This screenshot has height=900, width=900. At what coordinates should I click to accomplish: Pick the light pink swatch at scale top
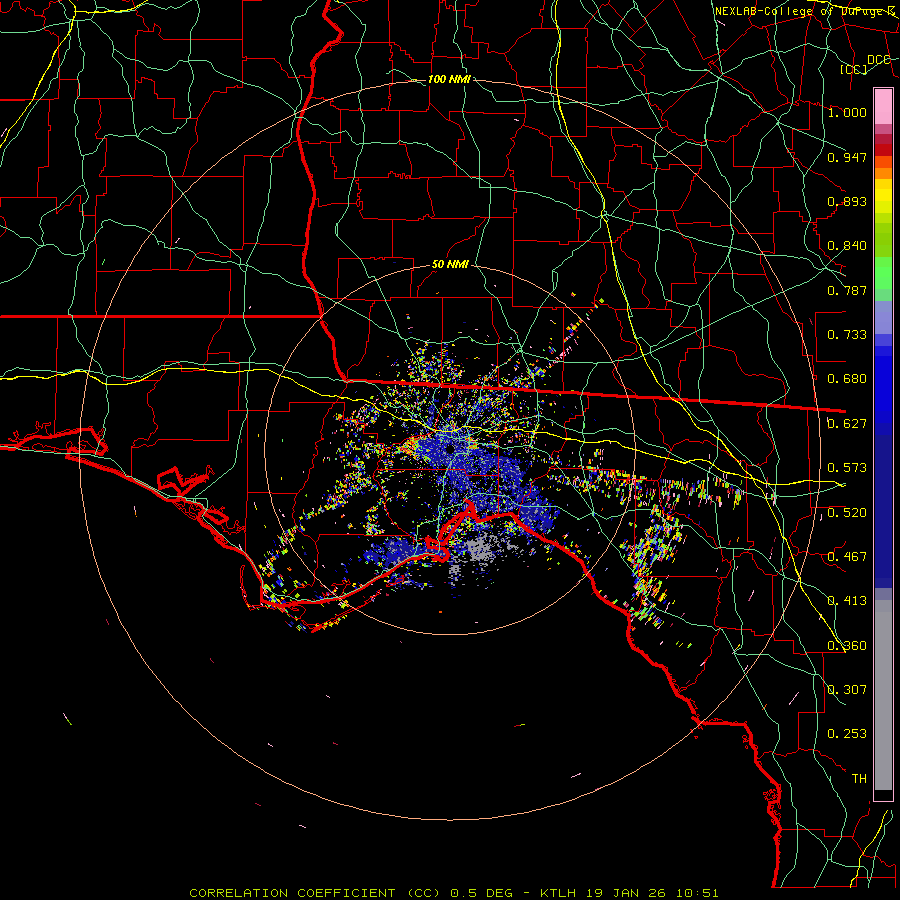click(883, 107)
